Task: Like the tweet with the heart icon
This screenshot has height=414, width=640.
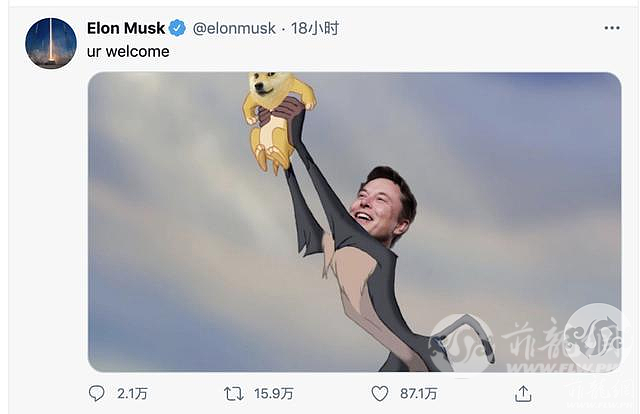Action: [379, 394]
